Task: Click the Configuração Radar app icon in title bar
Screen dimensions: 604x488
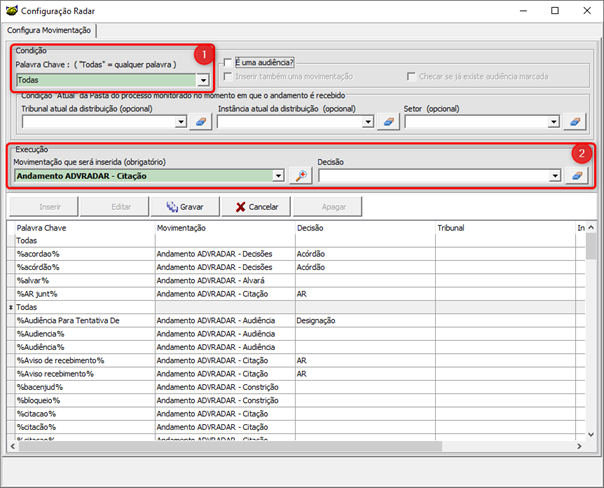Action: point(12,10)
